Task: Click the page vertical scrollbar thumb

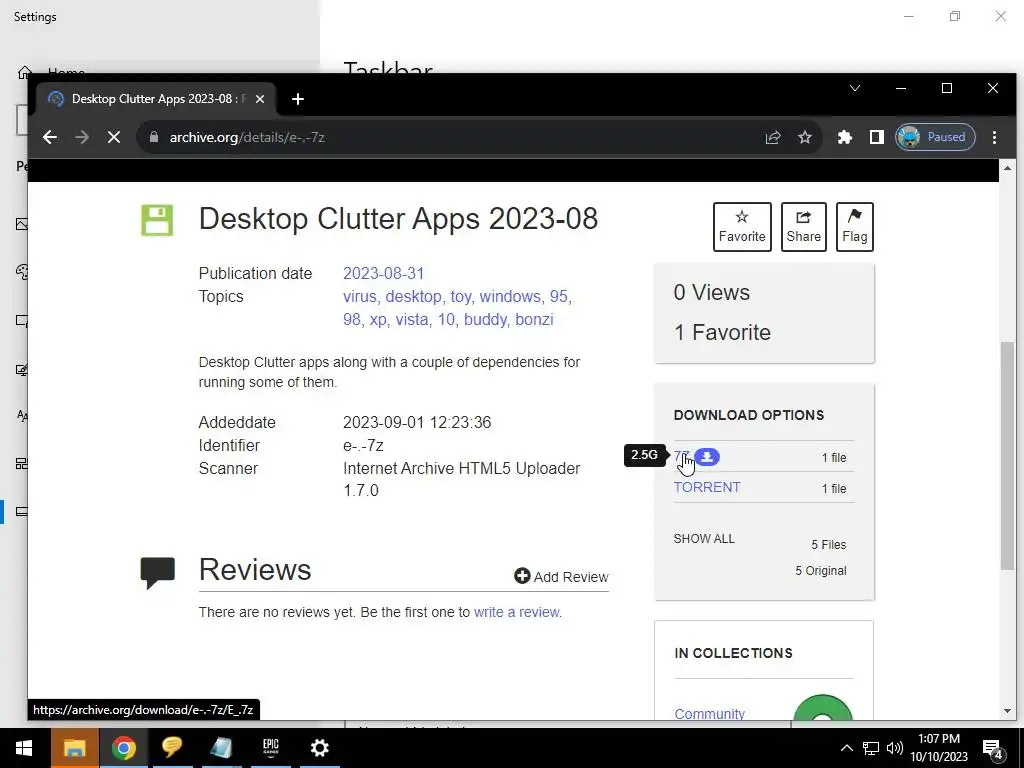Action: click(1007, 456)
